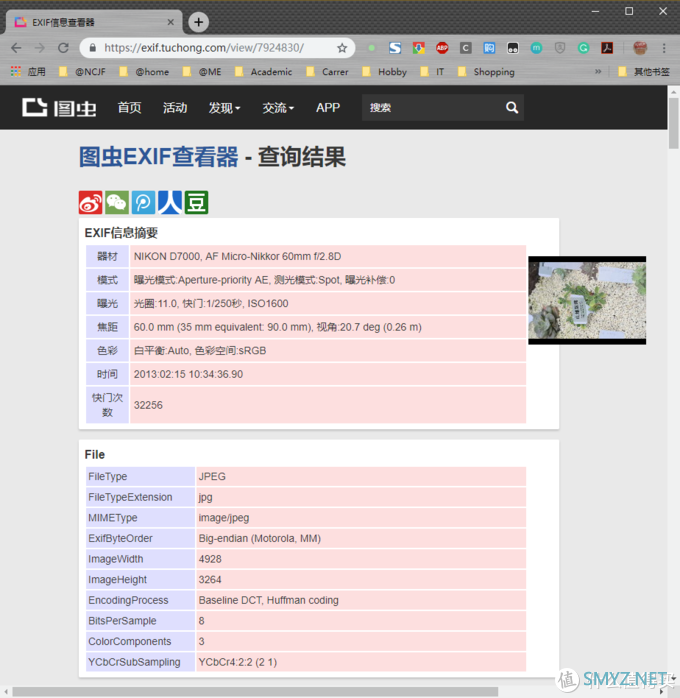Click the ImageWidth value 4928

(x=210, y=559)
